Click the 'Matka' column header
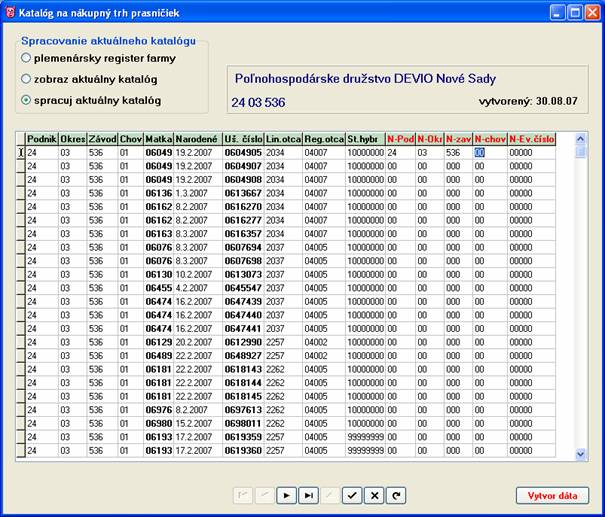The height and width of the screenshot is (517, 605). [x=159, y=139]
